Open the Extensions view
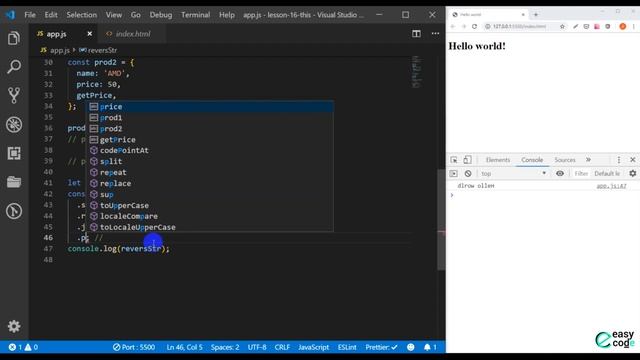The image size is (640, 360). pyautogui.click(x=14, y=153)
